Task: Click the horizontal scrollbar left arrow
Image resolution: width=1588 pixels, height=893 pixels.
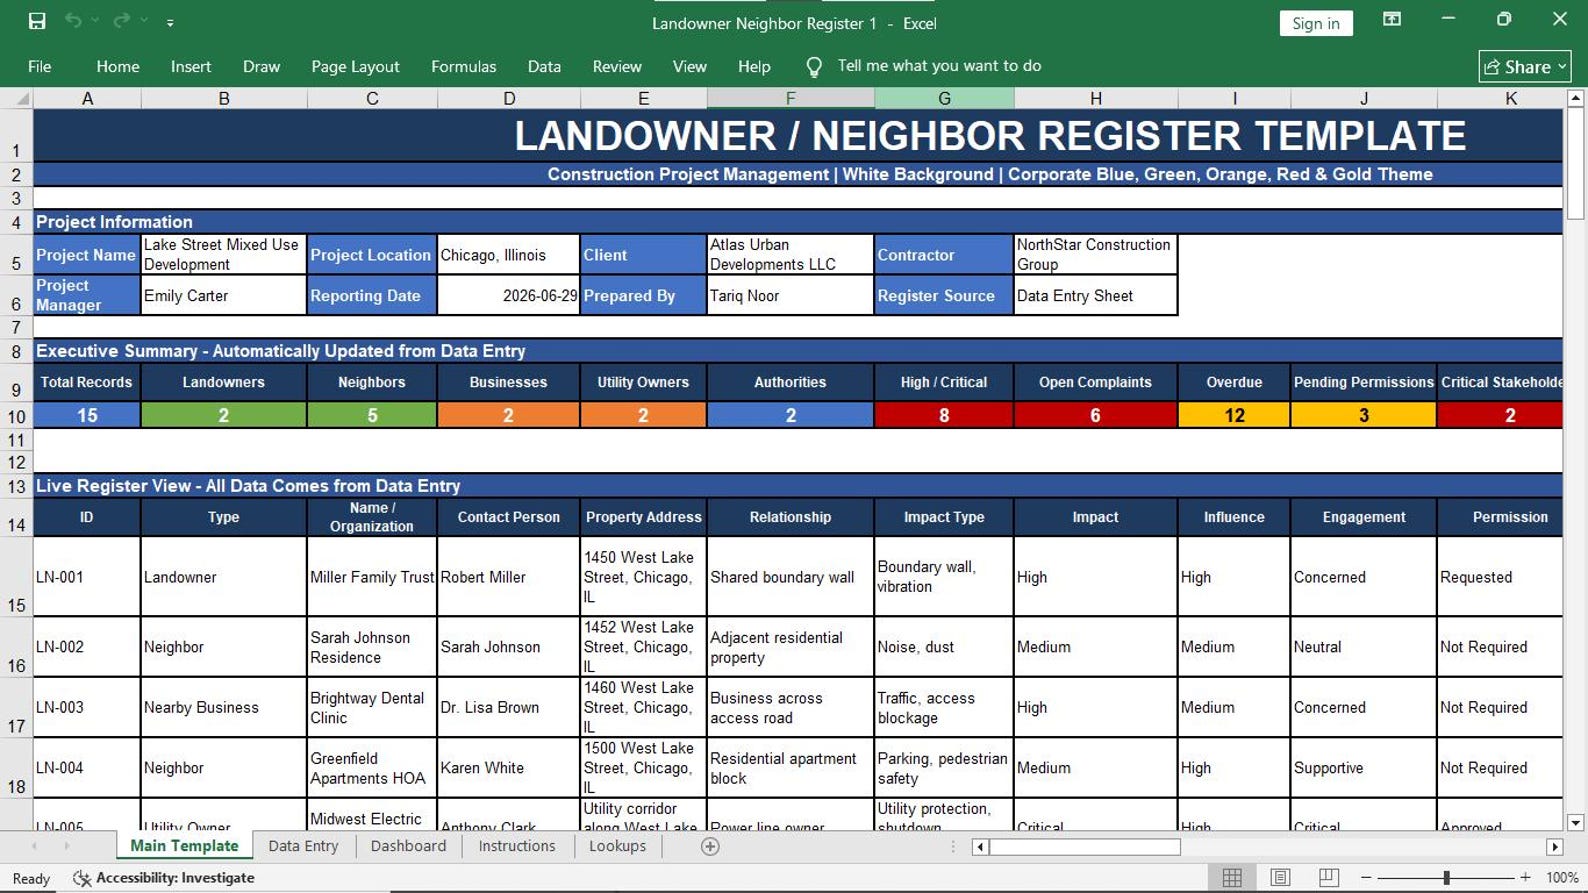Action: pos(980,847)
